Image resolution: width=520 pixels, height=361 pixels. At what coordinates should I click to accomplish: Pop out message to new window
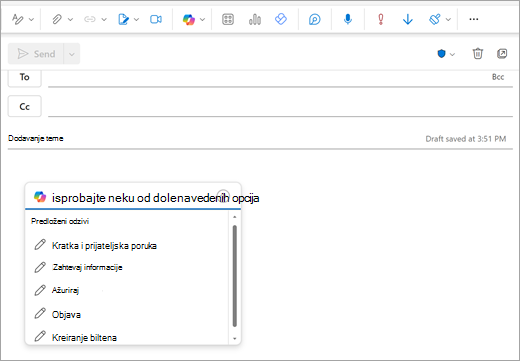click(502, 53)
